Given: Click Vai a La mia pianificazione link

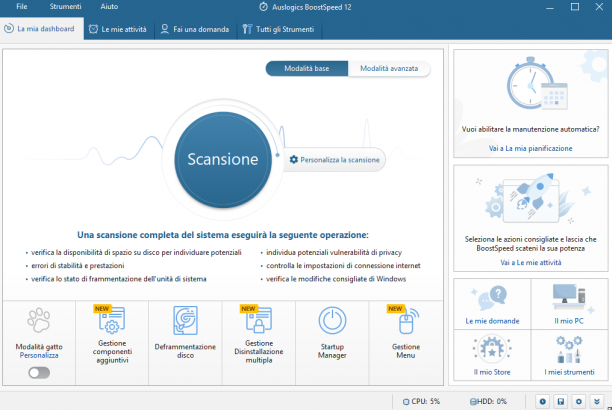Looking at the screenshot, I should click(x=530, y=148).
